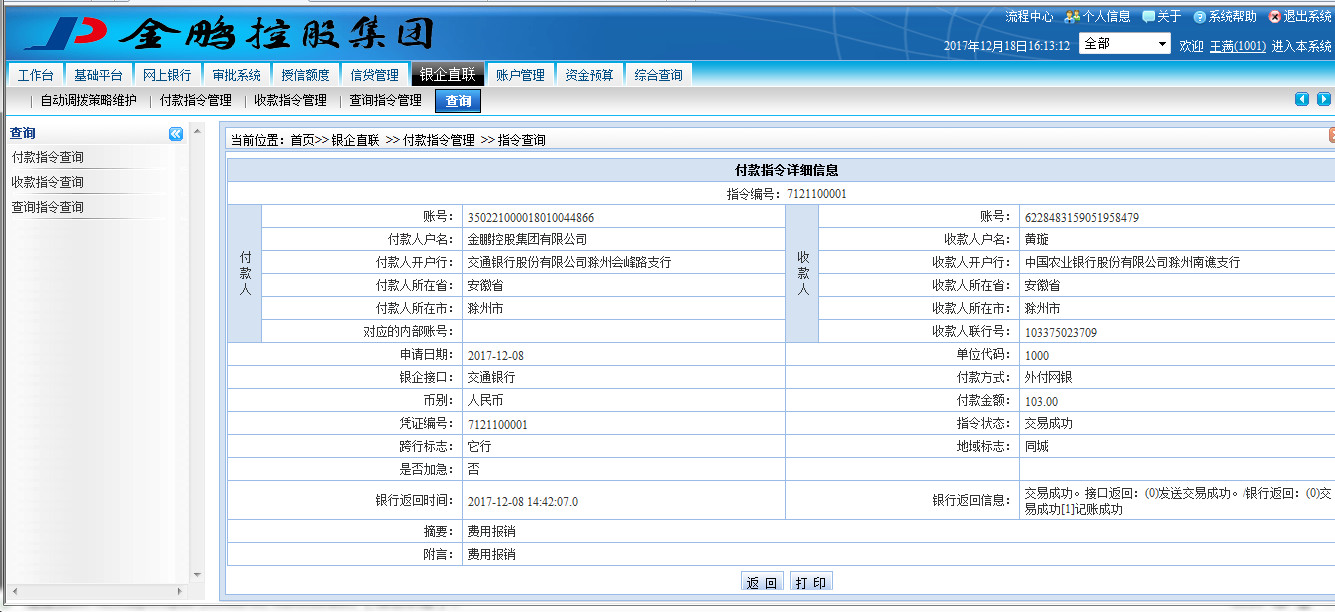The image size is (1335, 612).
Task: Select 收款指令查询 in the sidebar
Action: pos(48,182)
